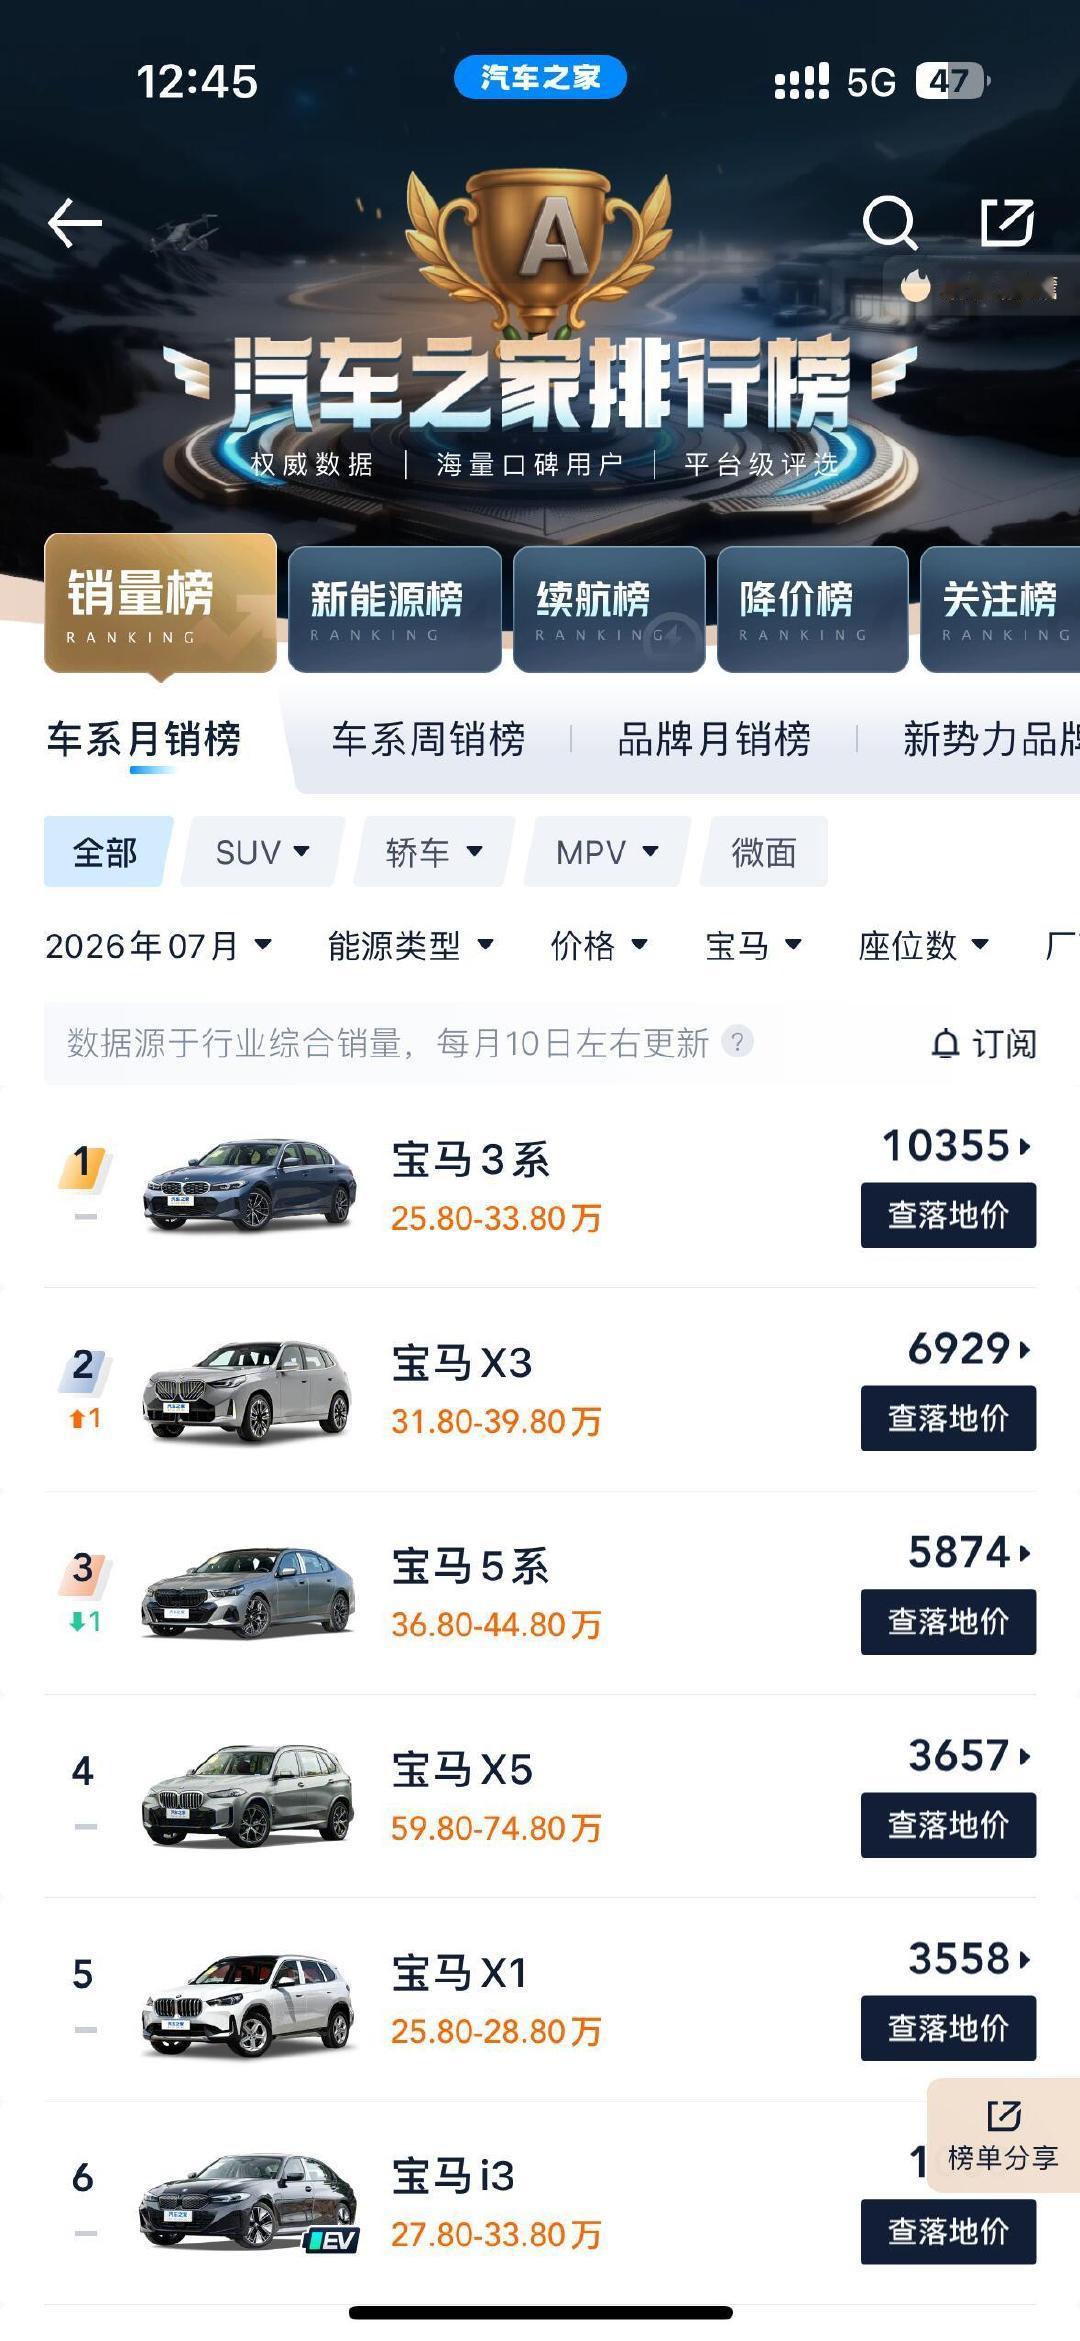
Task: Open 宝马X3 sales figure 6929
Action: (968, 1349)
